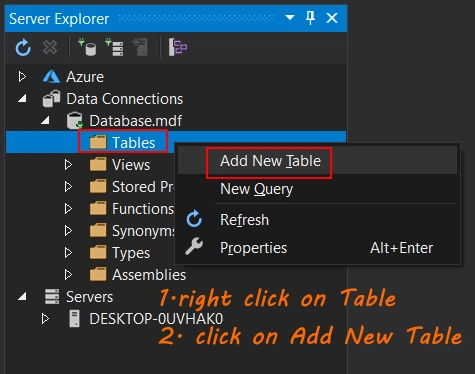
Task: Click the Assemblies folder icon
Action: tap(98, 274)
